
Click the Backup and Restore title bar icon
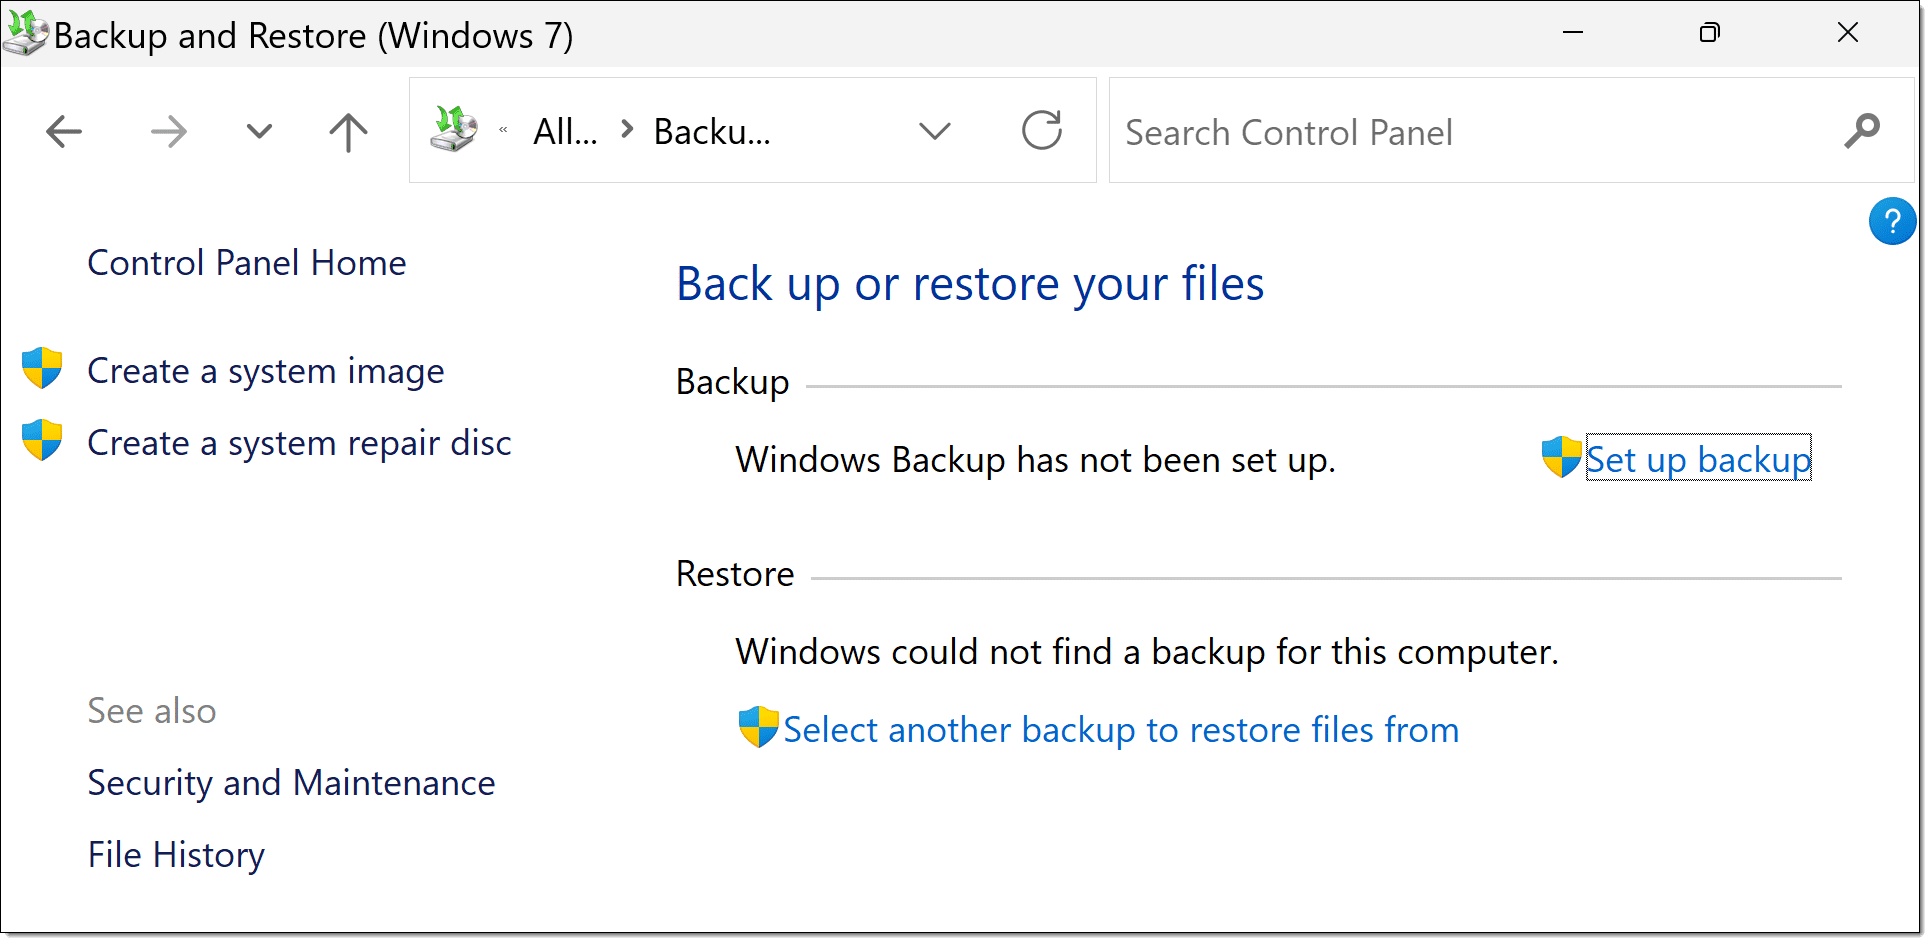(25, 33)
